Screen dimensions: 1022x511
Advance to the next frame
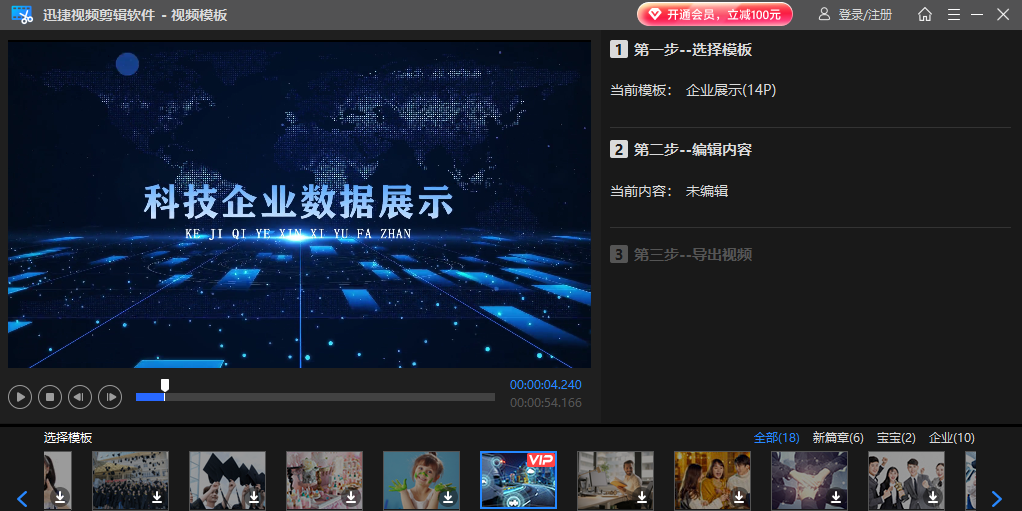[110, 397]
